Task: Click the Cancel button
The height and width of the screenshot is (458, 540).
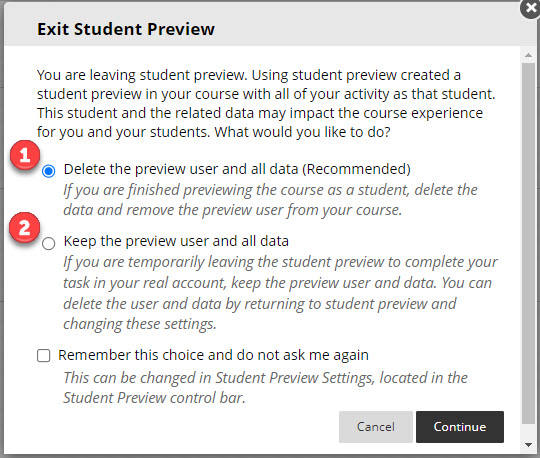Action: click(x=376, y=427)
